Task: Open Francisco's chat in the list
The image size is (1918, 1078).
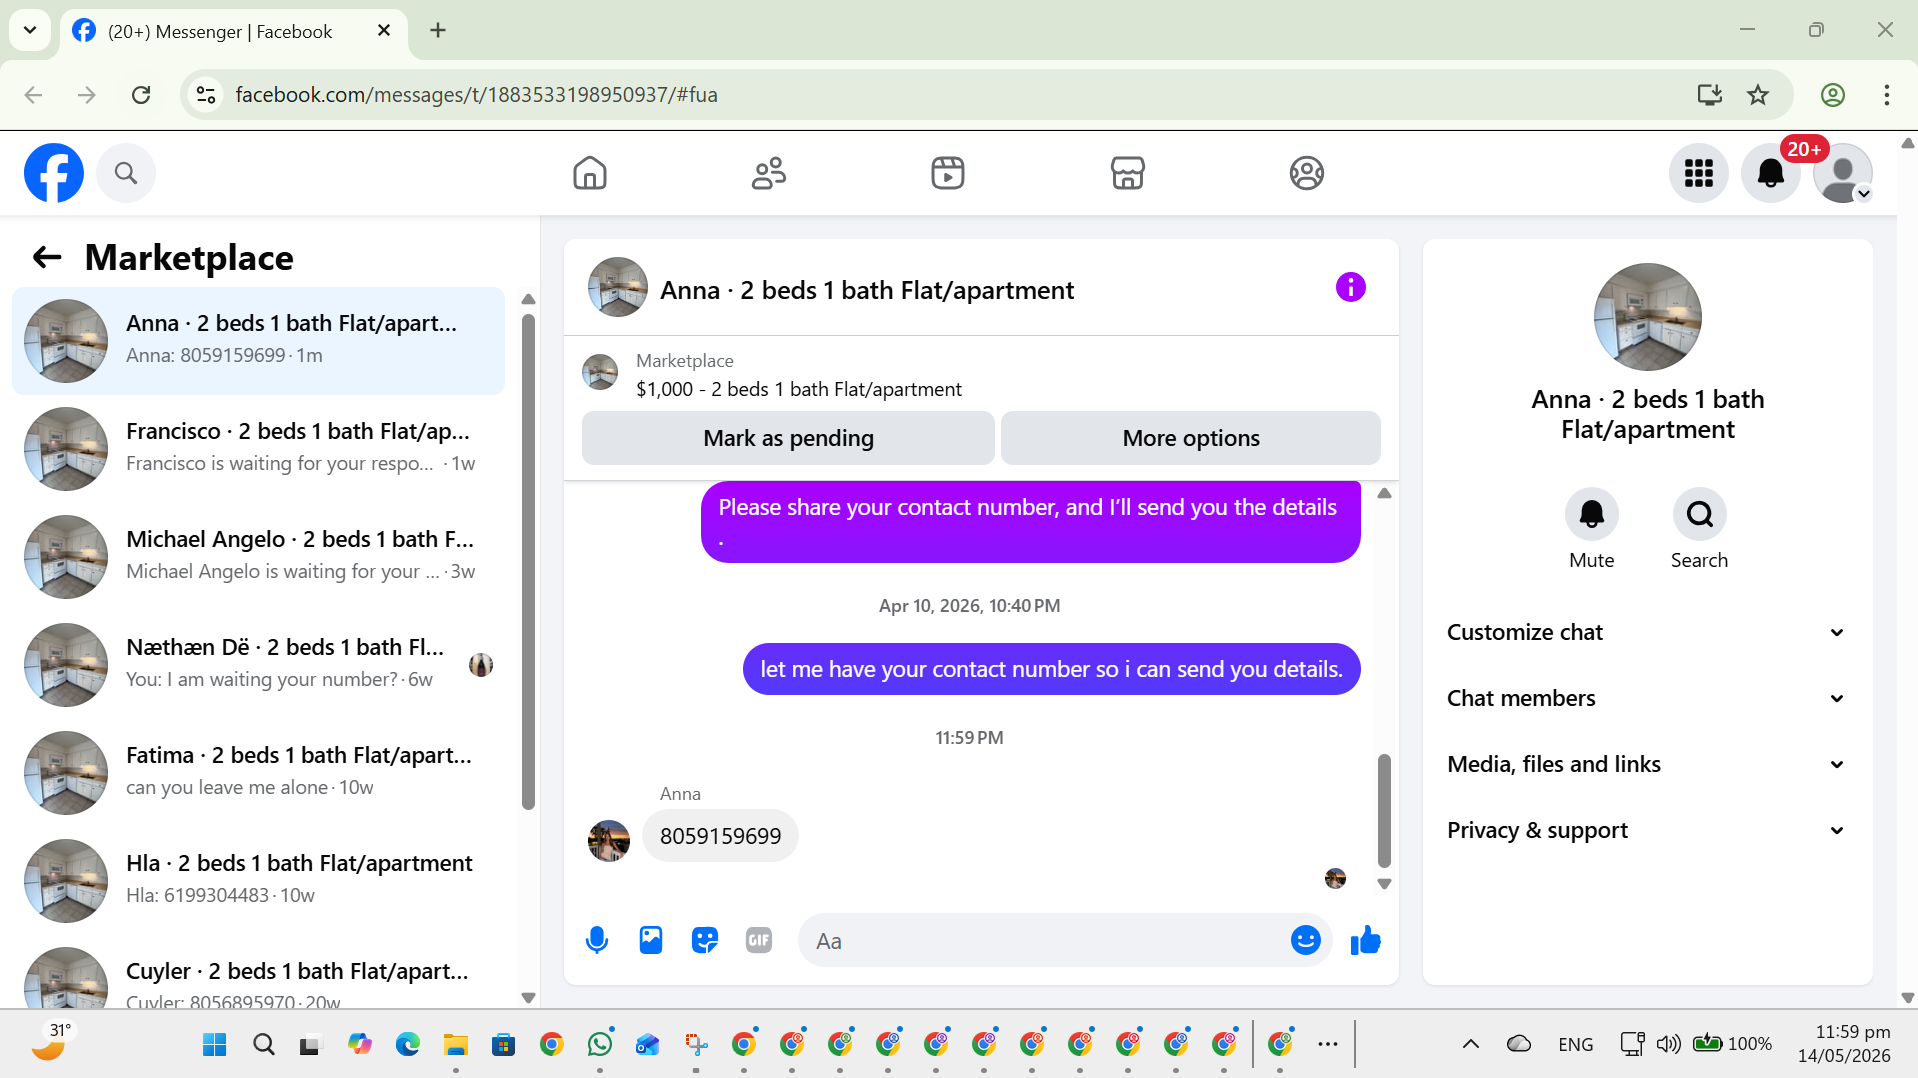Action: coord(258,449)
